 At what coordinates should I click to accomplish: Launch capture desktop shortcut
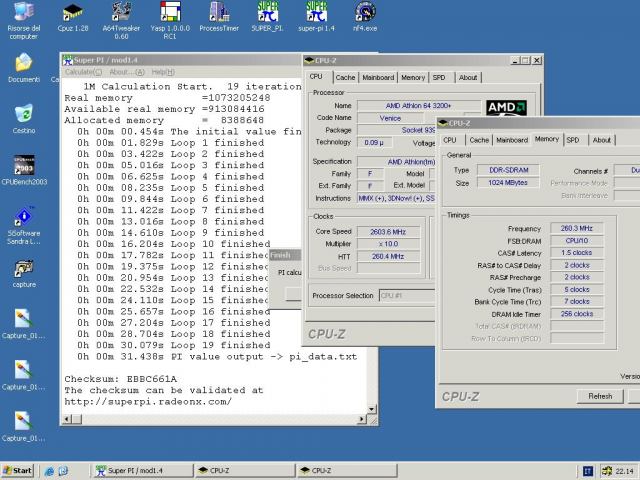tap(24, 273)
